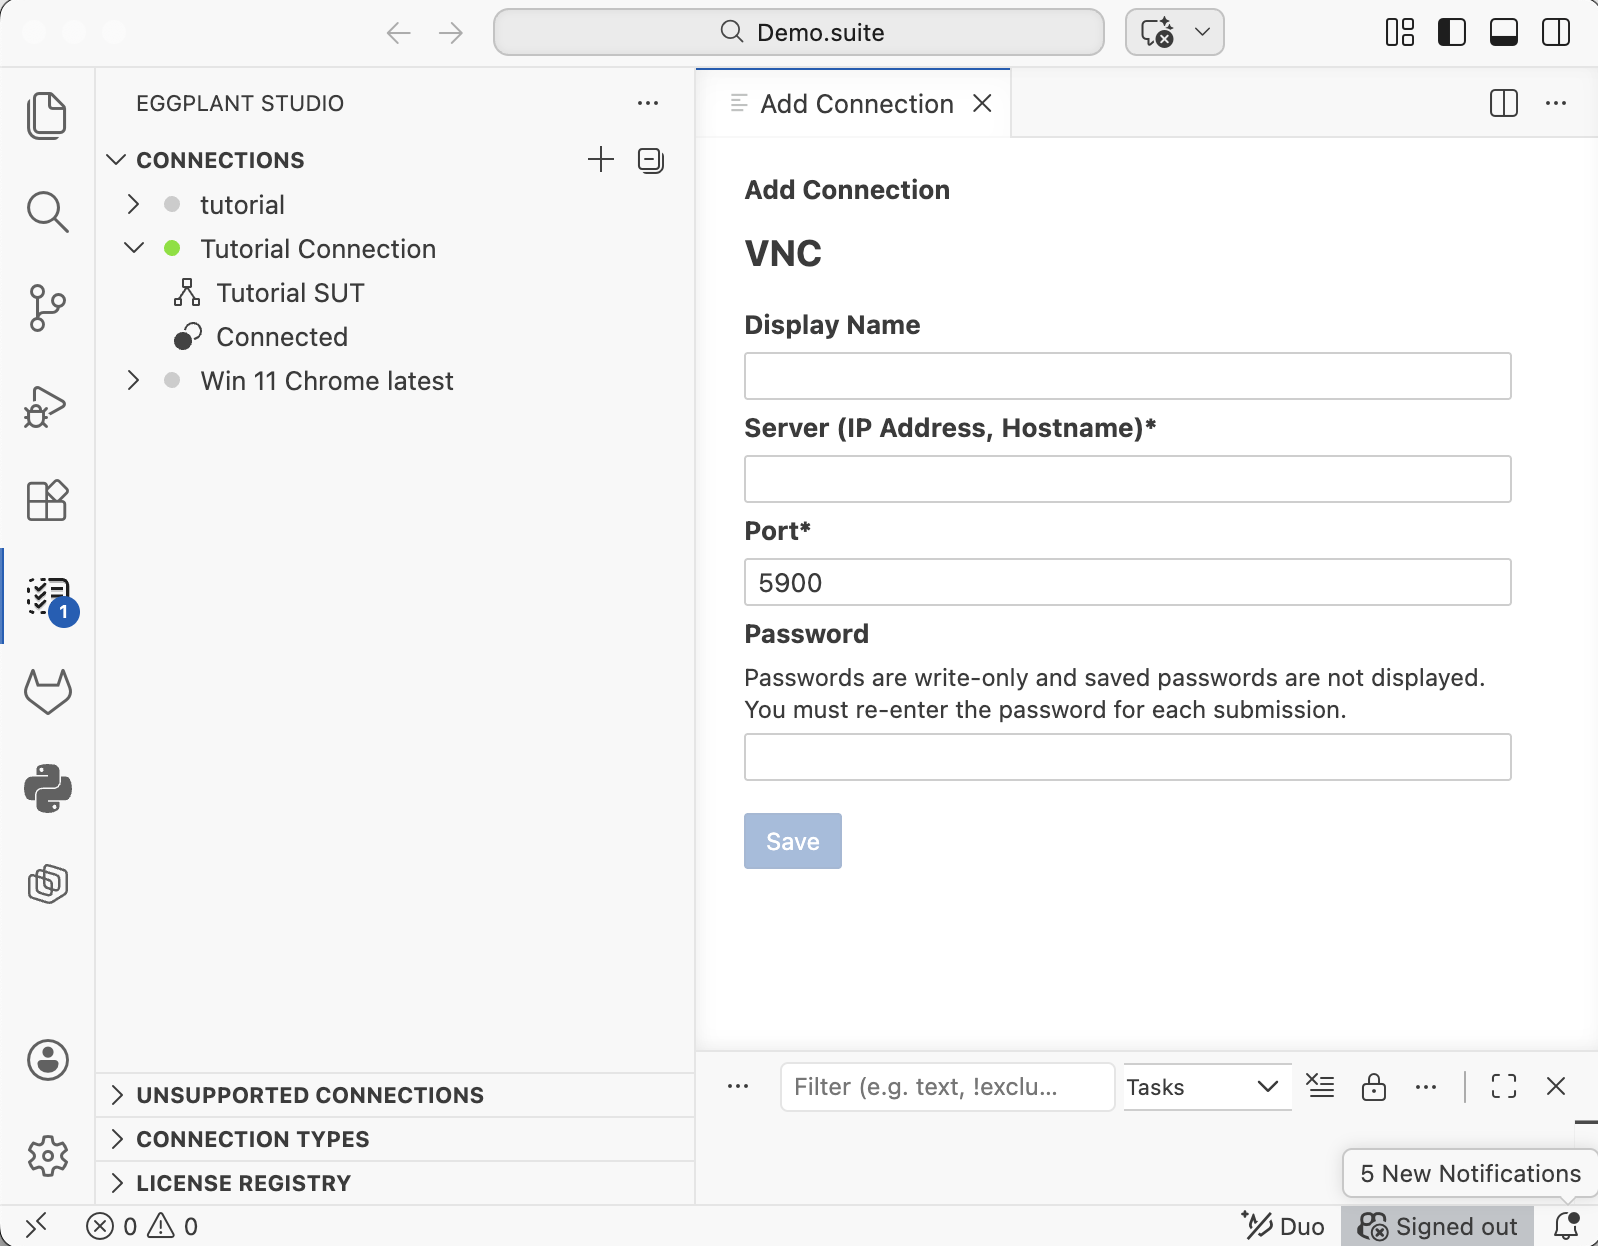Open the Python panel in activity bar
Image resolution: width=1598 pixels, height=1246 pixels.
tap(48, 788)
